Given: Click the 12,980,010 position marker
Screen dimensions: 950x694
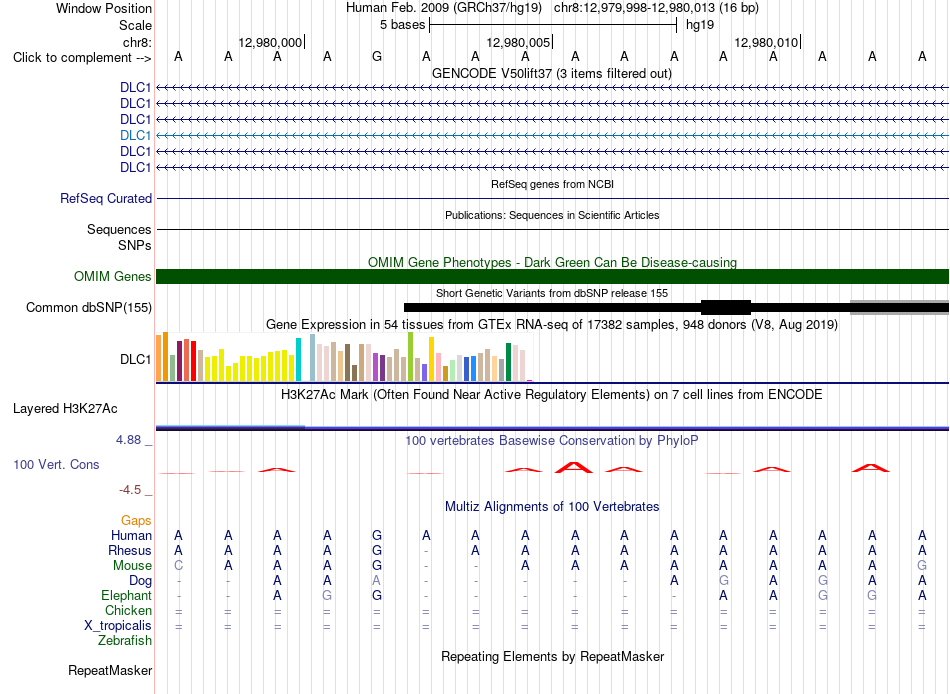Looking at the screenshot, I should pyautogui.click(x=766, y=42).
